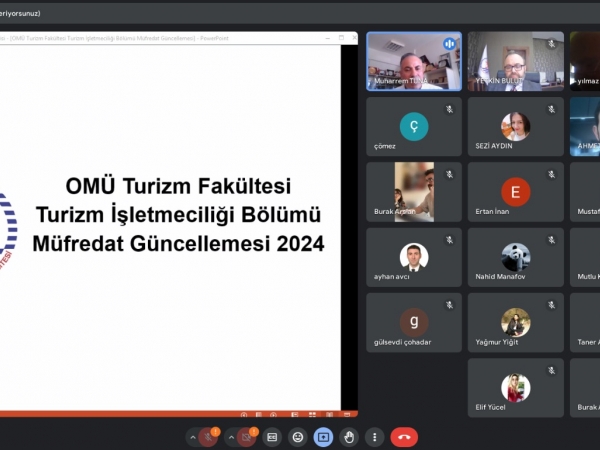Open microphone audio settings chevron
Screen dimensions: 600x450
[193, 437]
